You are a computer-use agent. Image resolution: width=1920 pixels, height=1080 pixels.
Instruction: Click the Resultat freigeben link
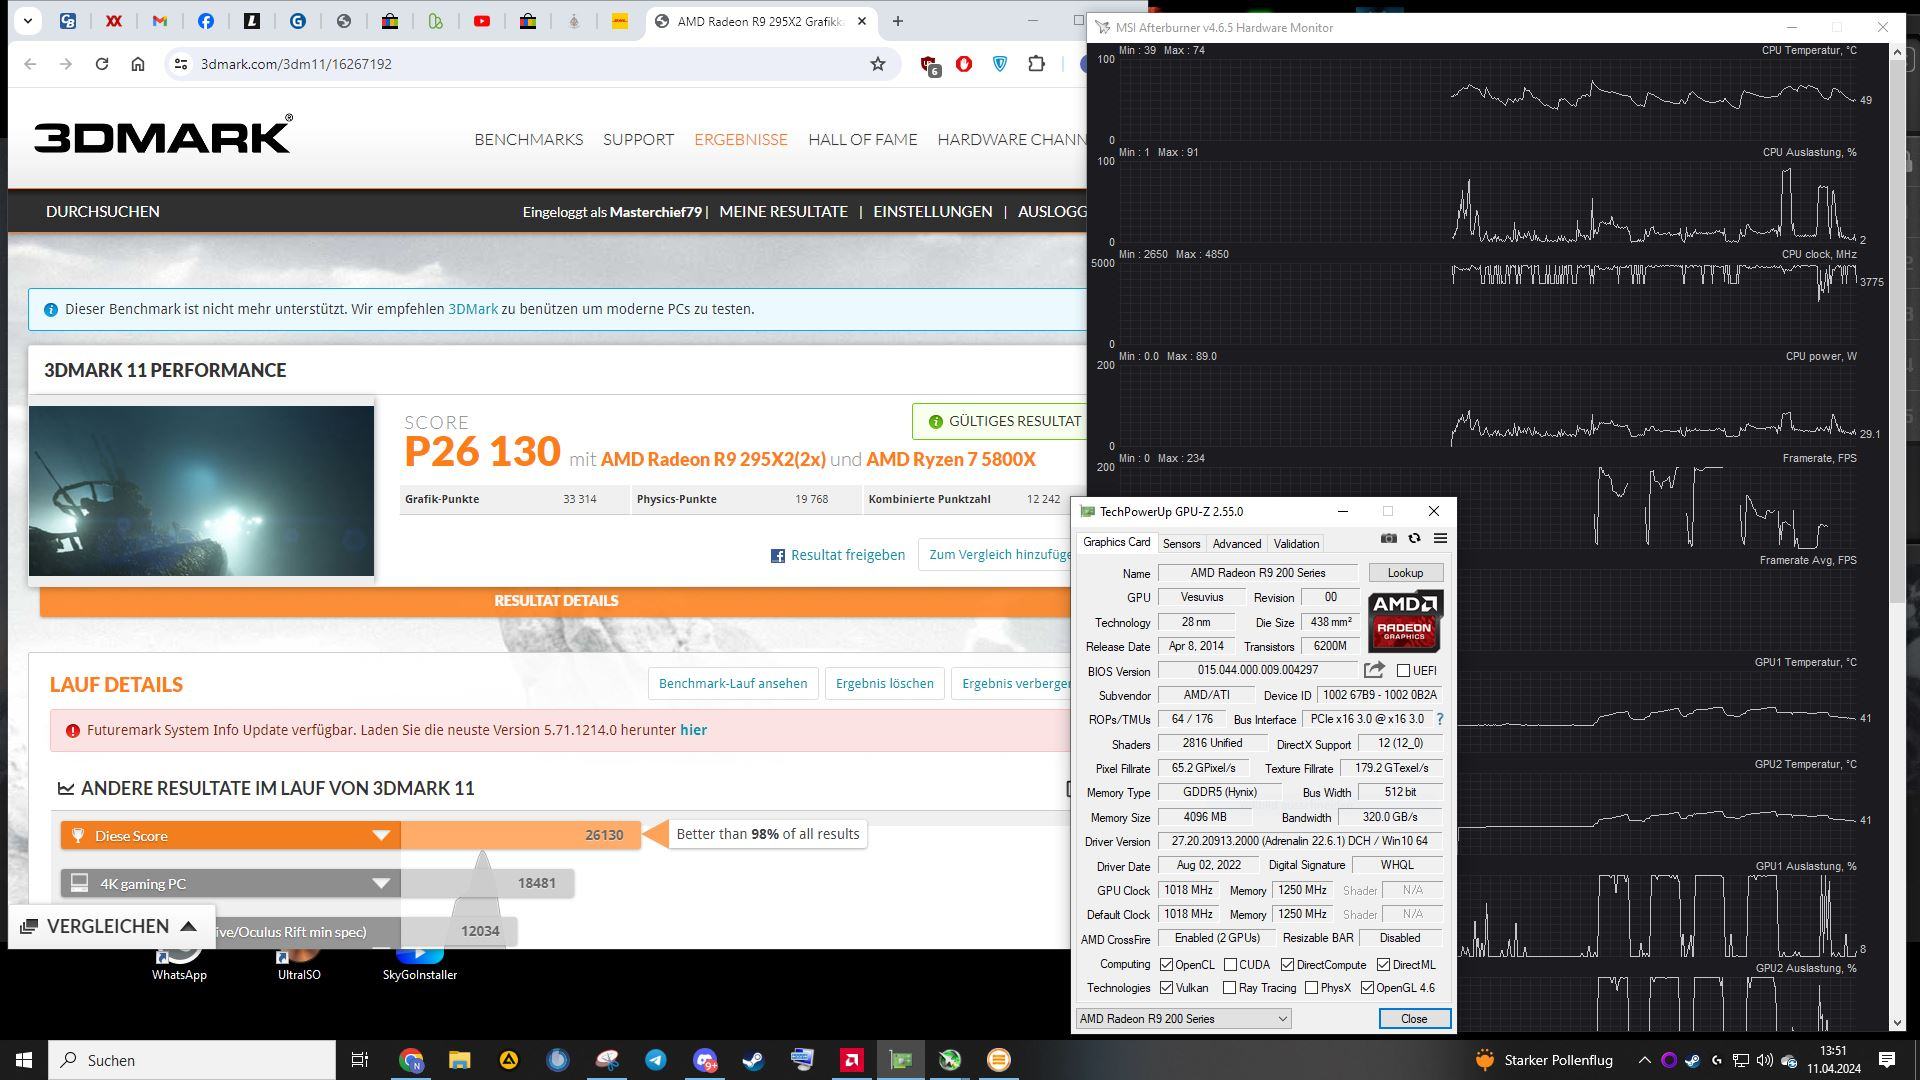[847, 555]
